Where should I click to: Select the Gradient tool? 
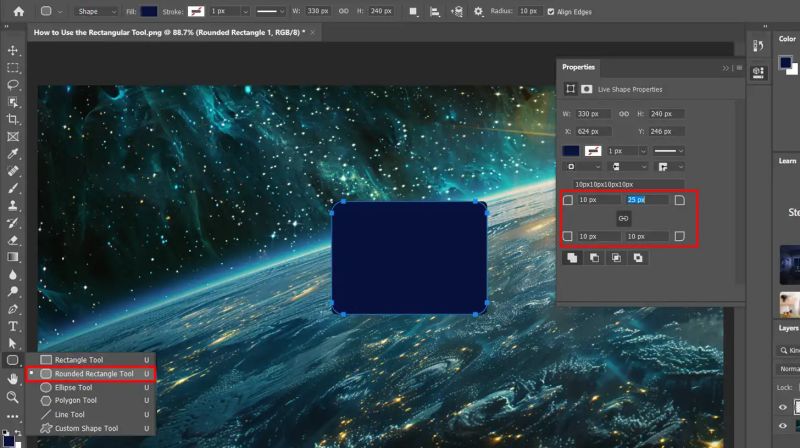coord(13,257)
